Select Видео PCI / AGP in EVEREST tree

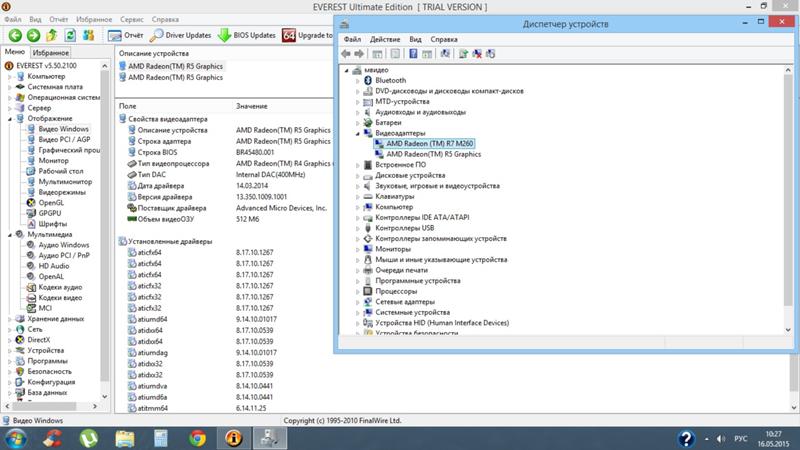coord(64,139)
